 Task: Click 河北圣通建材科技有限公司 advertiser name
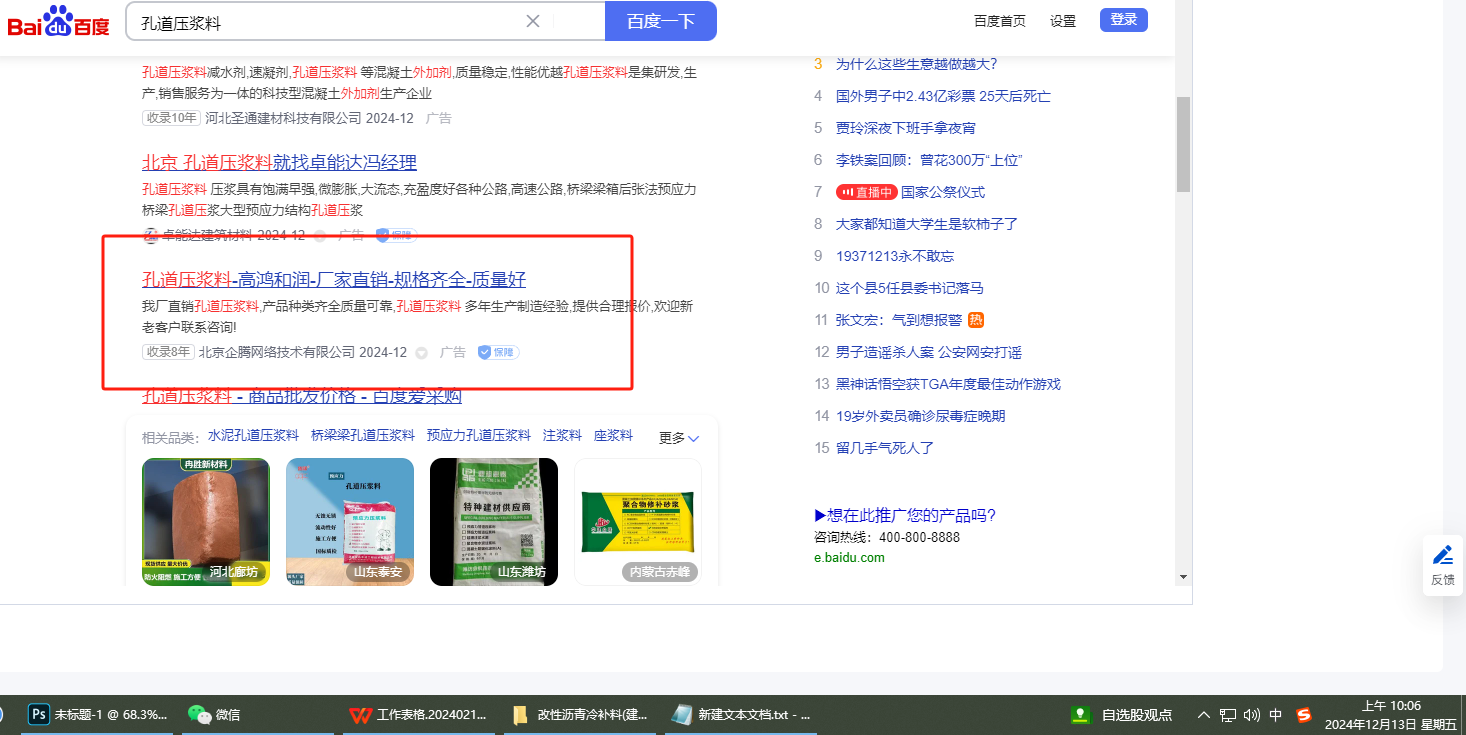coord(283,118)
